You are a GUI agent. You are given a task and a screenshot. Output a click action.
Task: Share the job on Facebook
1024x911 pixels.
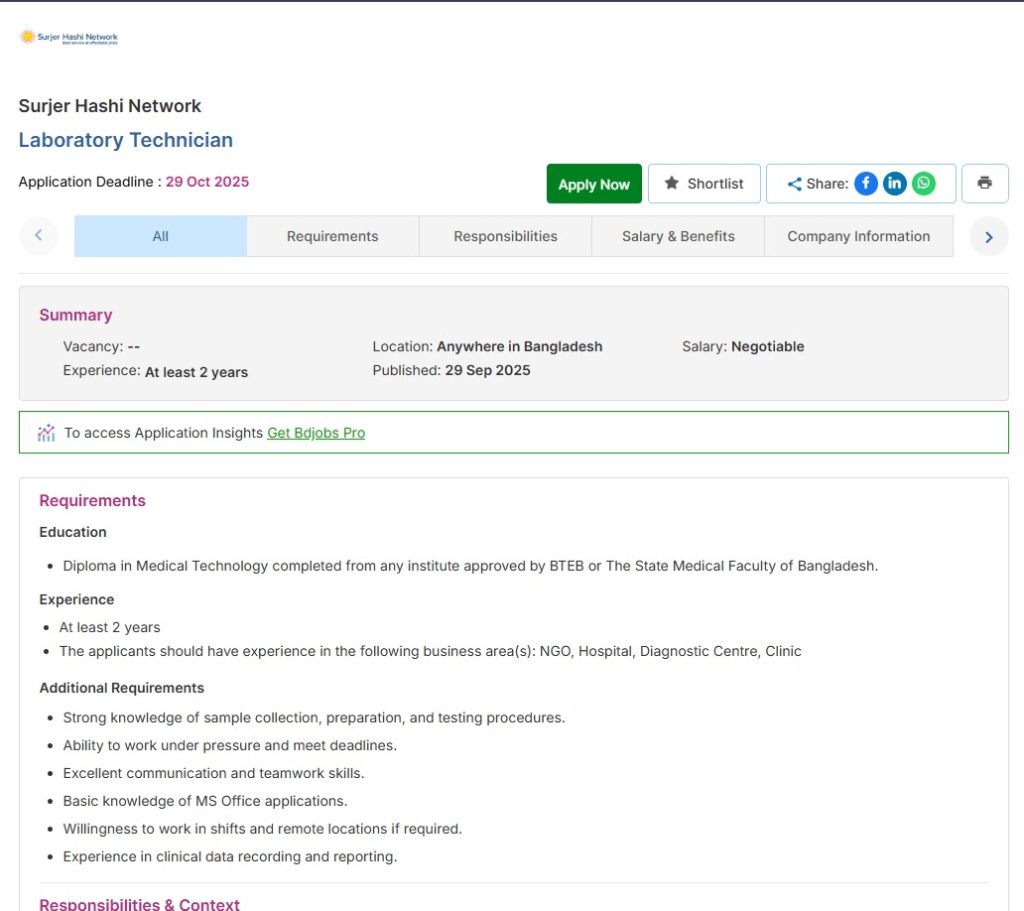(x=865, y=183)
